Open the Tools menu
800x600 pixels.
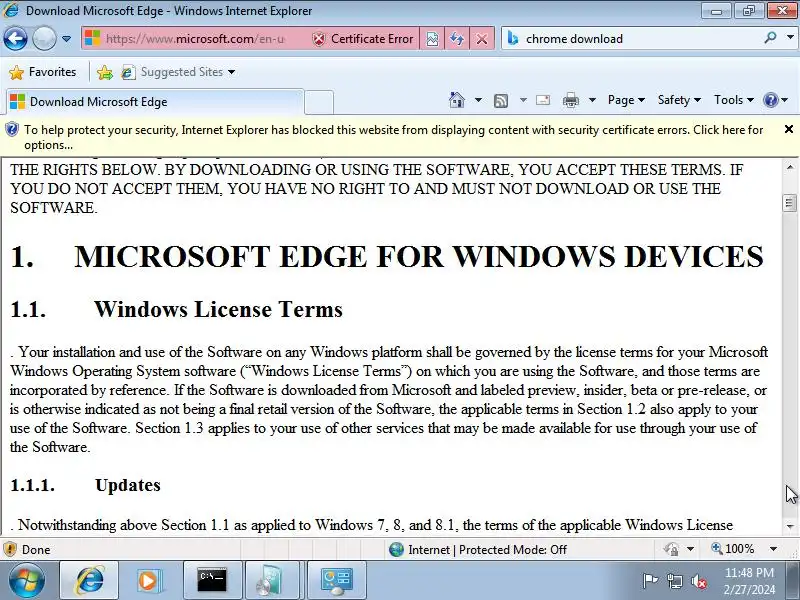[734, 100]
